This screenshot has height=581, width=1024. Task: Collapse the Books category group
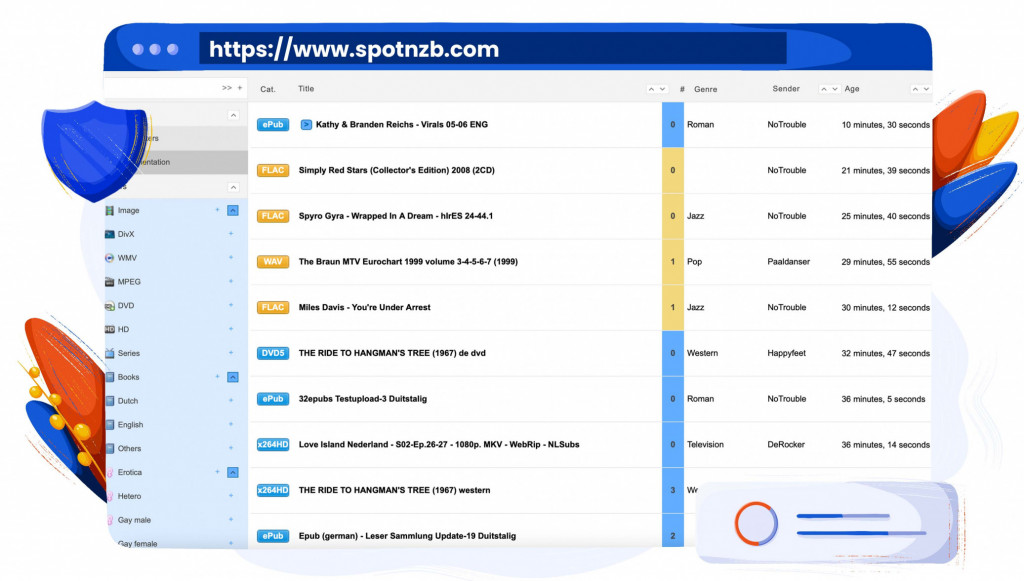pos(232,377)
